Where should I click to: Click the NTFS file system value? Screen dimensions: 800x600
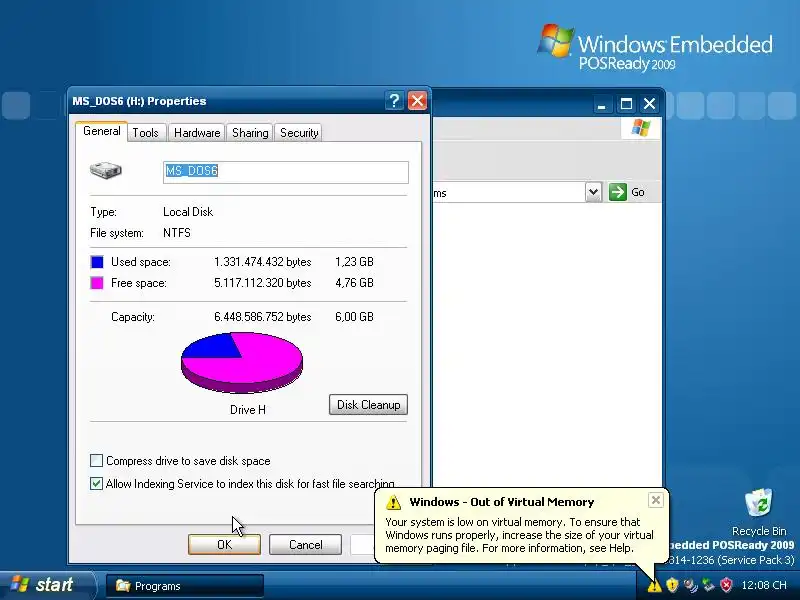click(177, 233)
